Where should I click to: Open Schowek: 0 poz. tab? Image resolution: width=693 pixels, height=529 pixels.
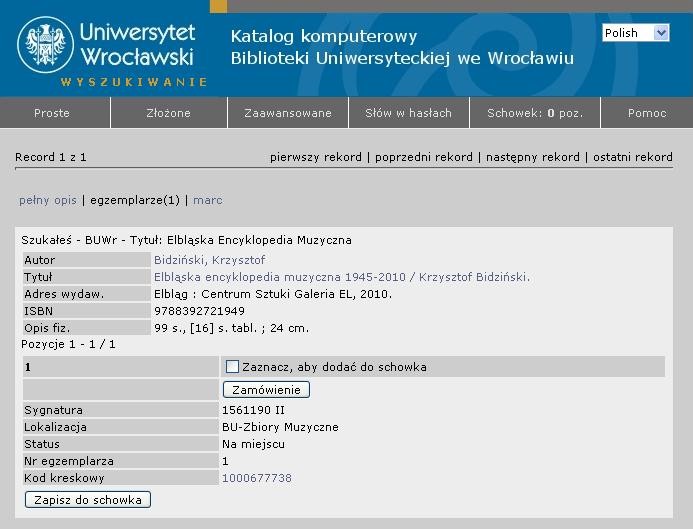click(x=535, y=113)
